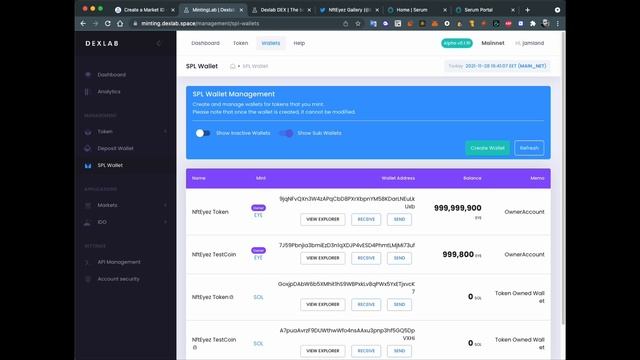The height and width of the screenshot is (360, 640).
Task: Click SEND for the A7puaAvrz wallet
Action: 399,351
